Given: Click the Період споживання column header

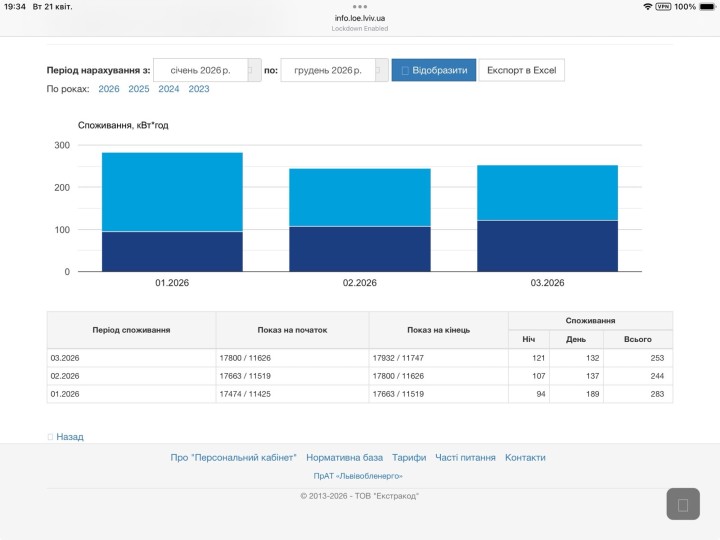Looking at the screenshot, I should 131,330.
